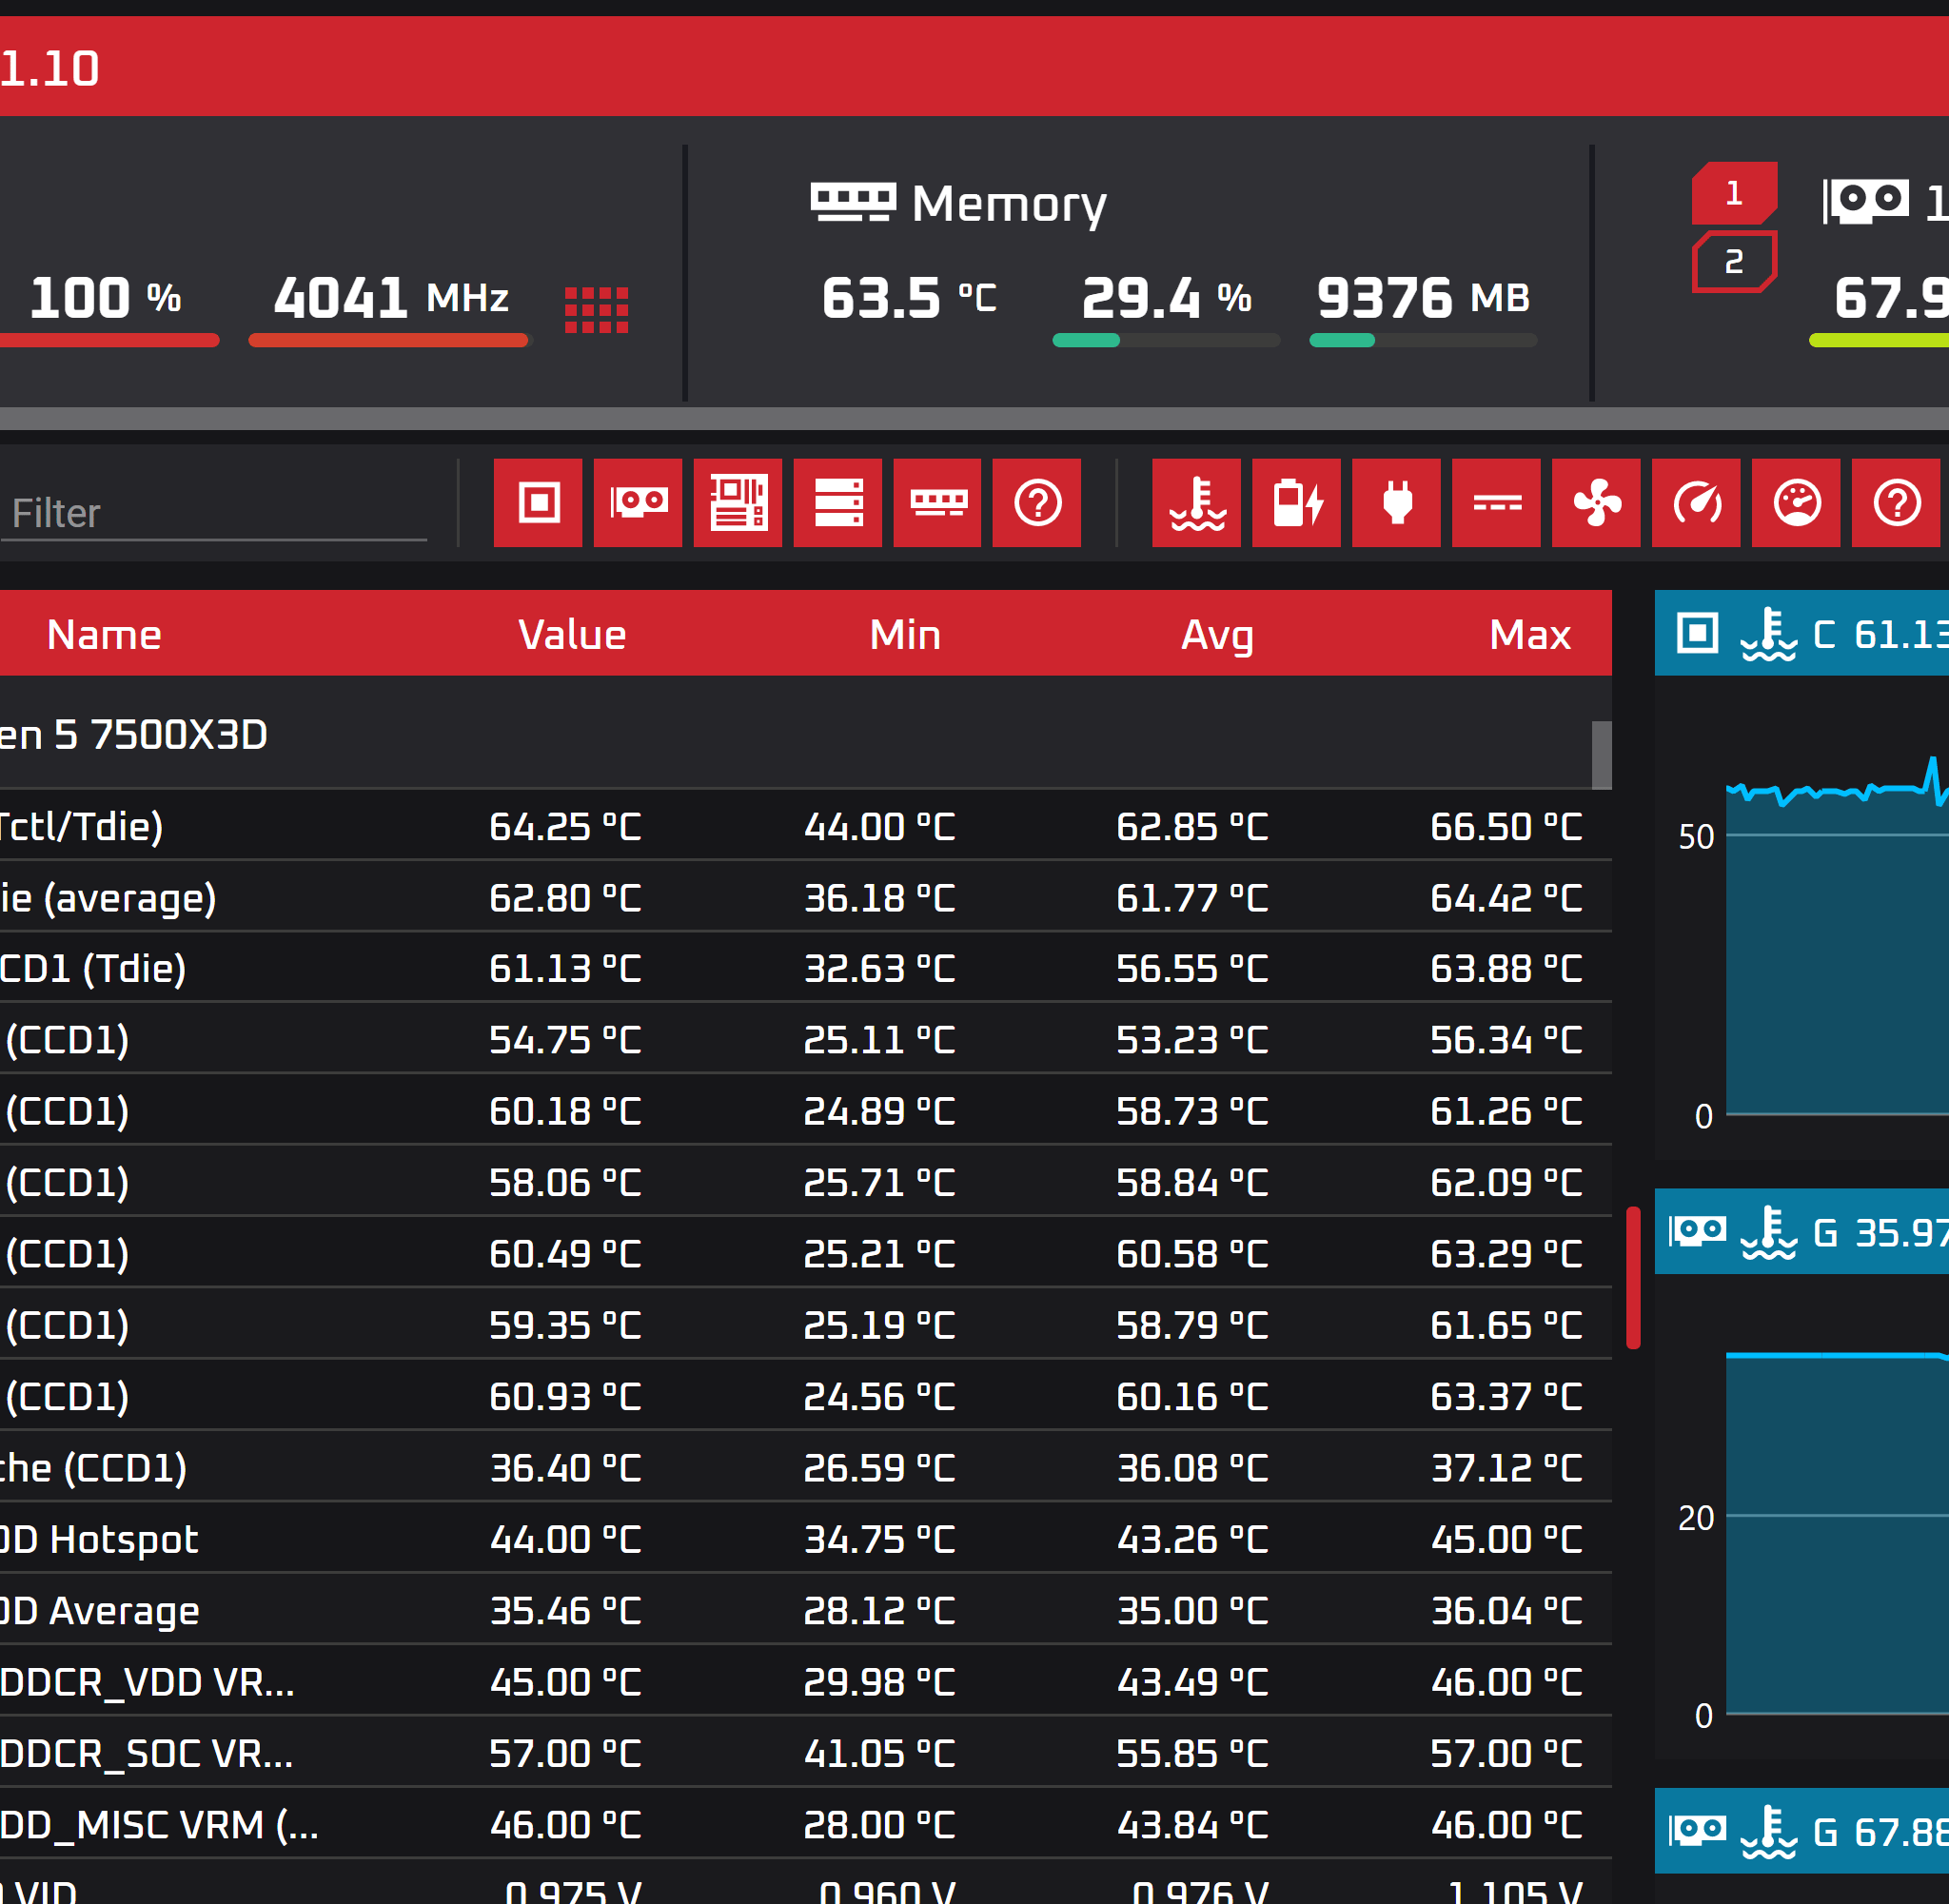Click in the Filter text field
The height and width of the screenshot is (1904, 1949).
coord(213,513)
